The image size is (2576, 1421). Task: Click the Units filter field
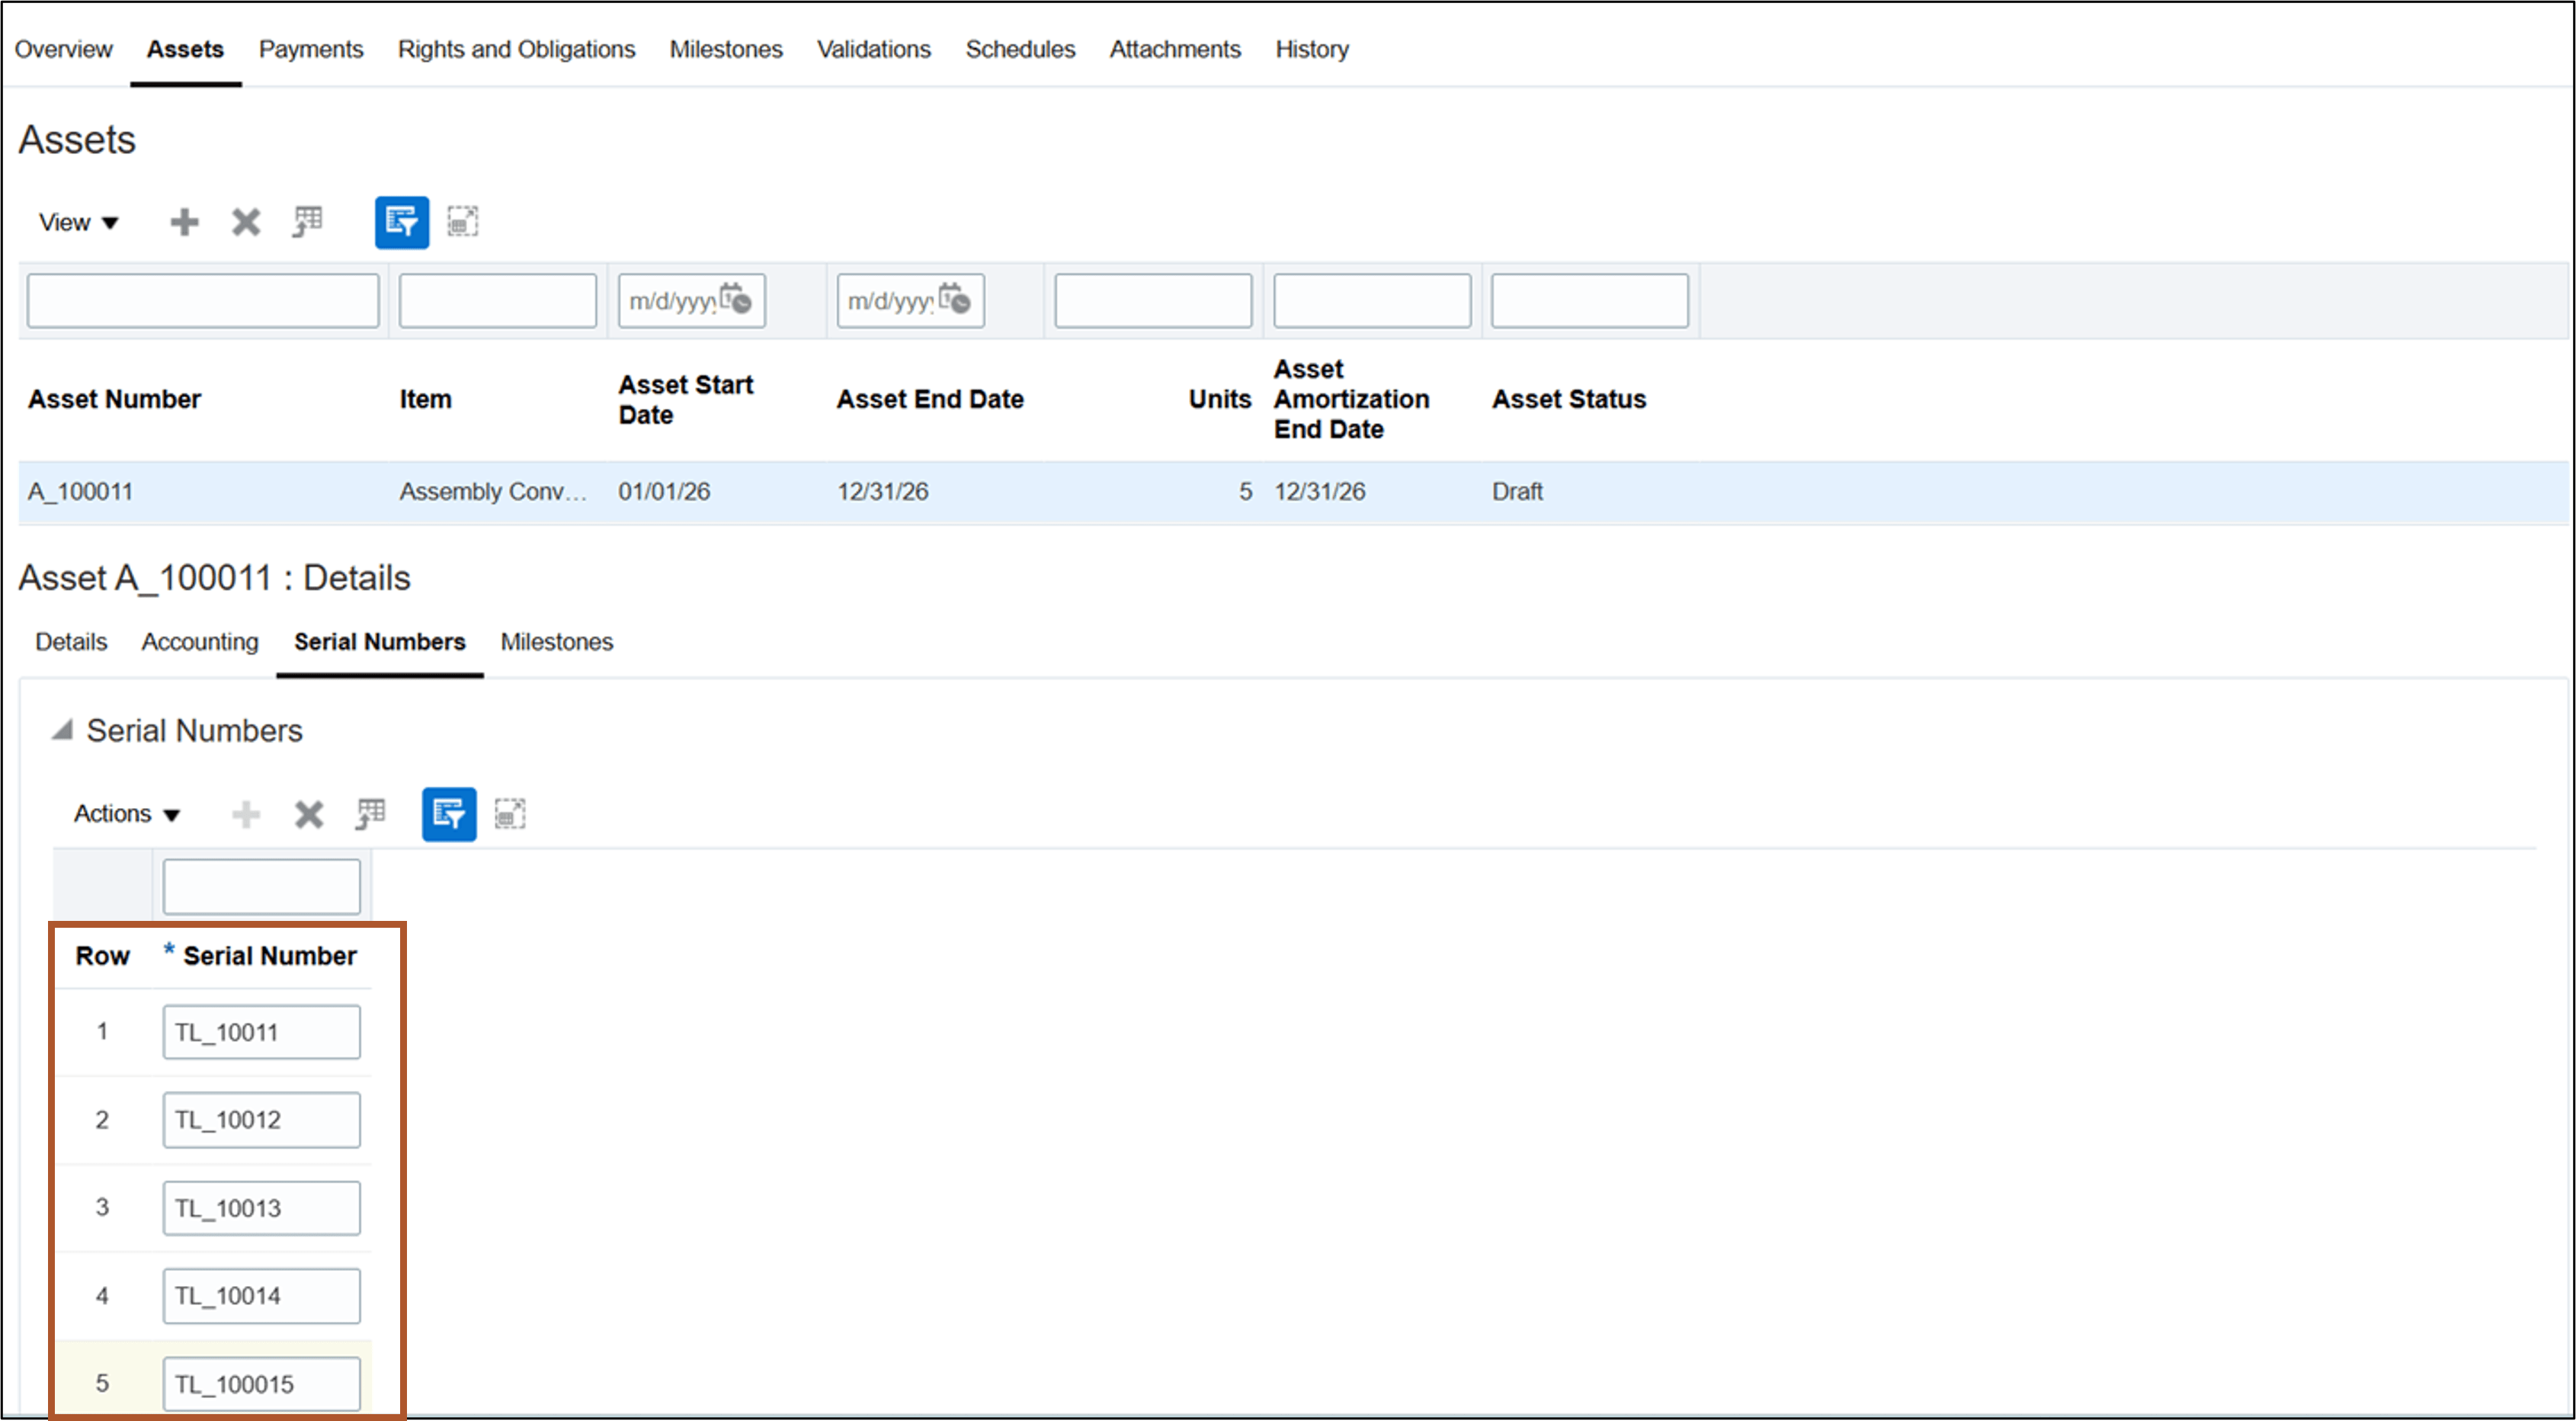[1153, 300]
